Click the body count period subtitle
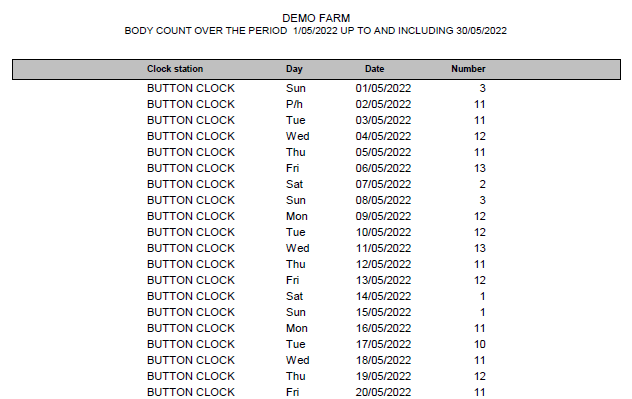The height and width of the screenshot is (399, 632). pyautogui.click(x=316, y=31)
